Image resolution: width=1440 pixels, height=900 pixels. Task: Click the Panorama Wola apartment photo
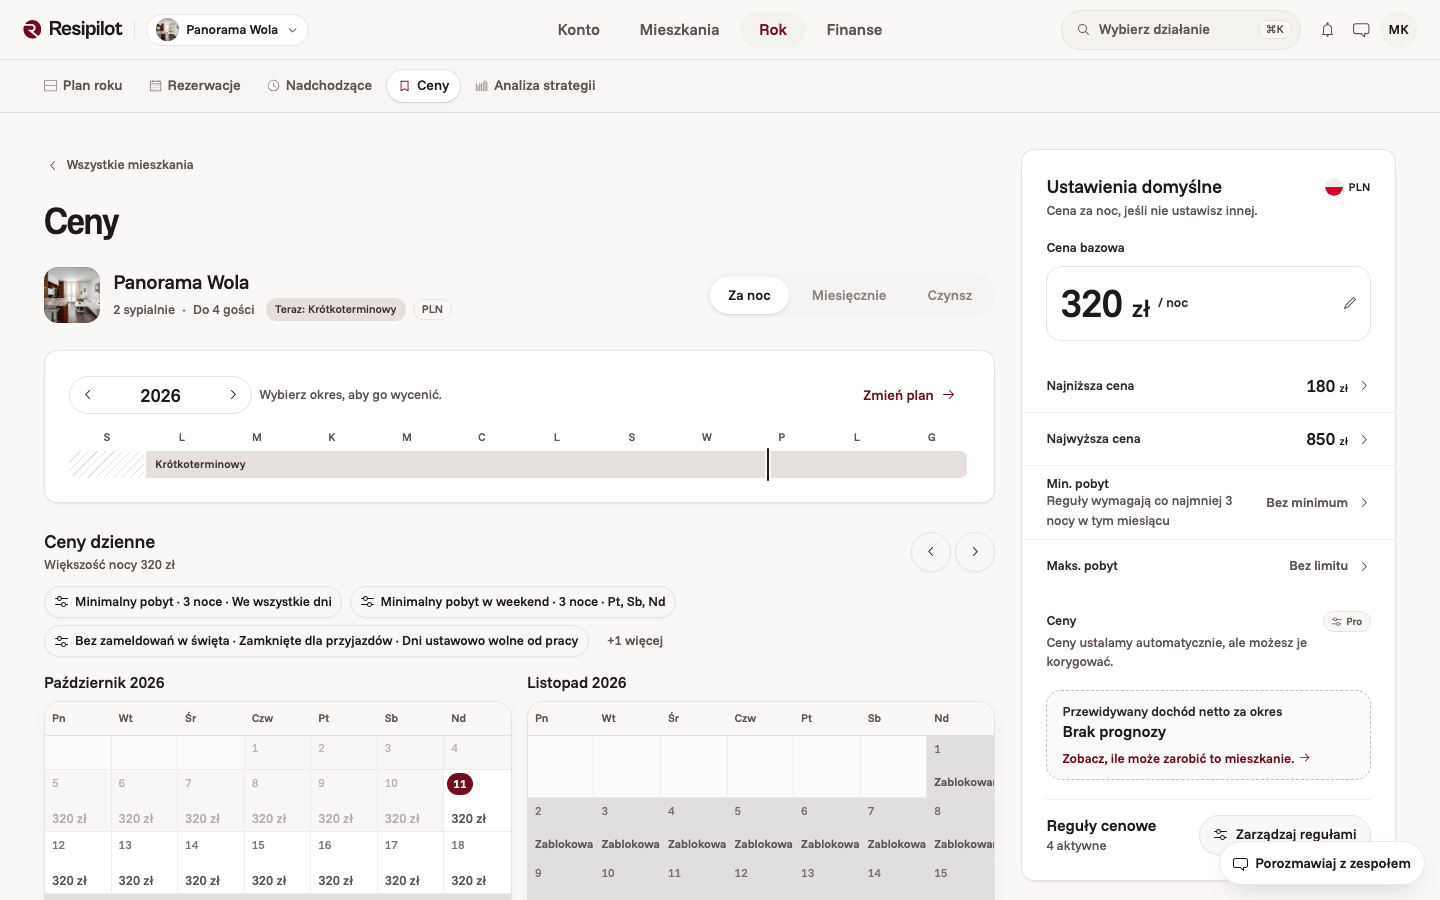pyautogui.click(x=72, y=295)
